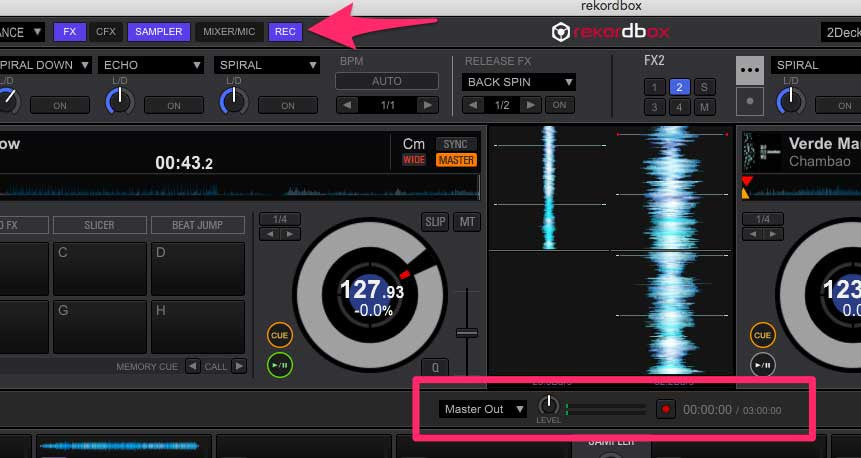Toggle the REC panel button

click(285, 32)
